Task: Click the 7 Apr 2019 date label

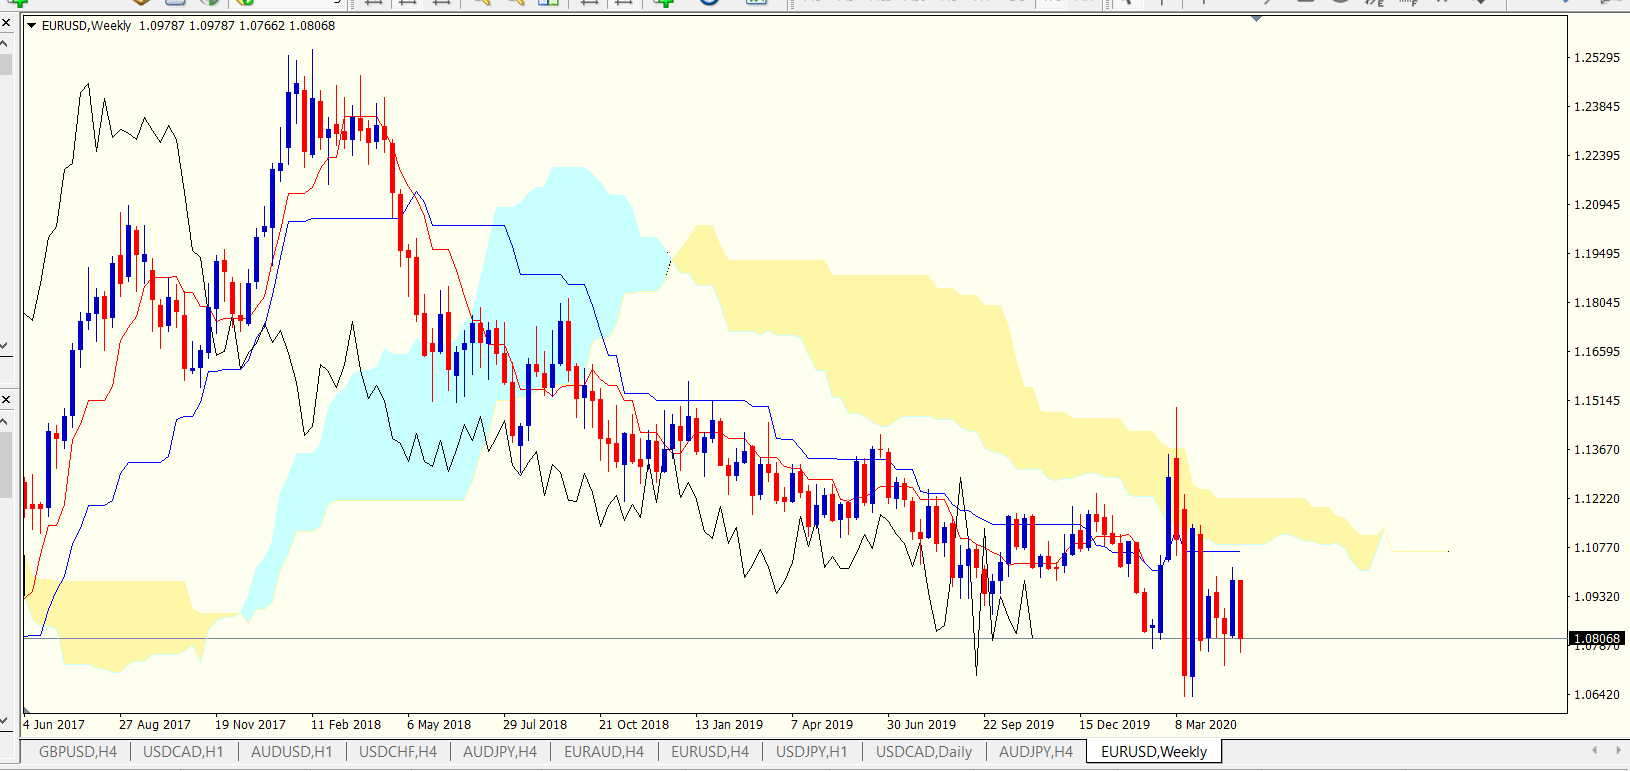Action: point(822,725)
